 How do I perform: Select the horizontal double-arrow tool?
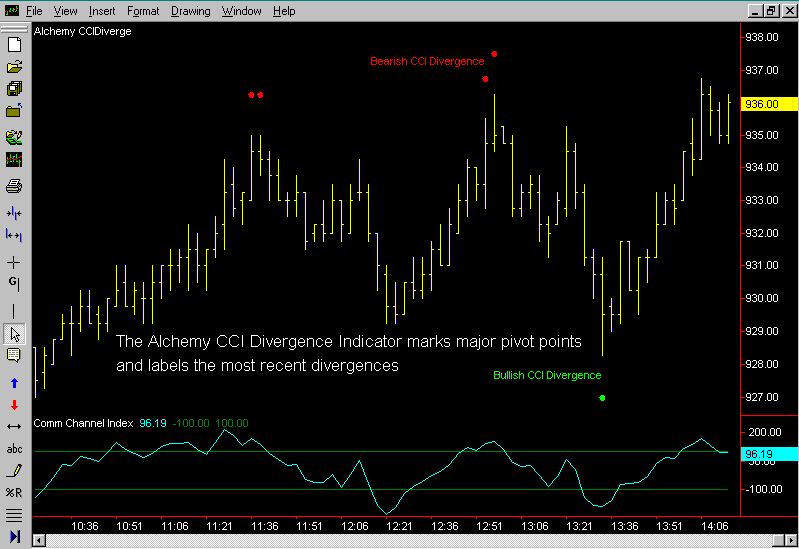coord(14,427)
